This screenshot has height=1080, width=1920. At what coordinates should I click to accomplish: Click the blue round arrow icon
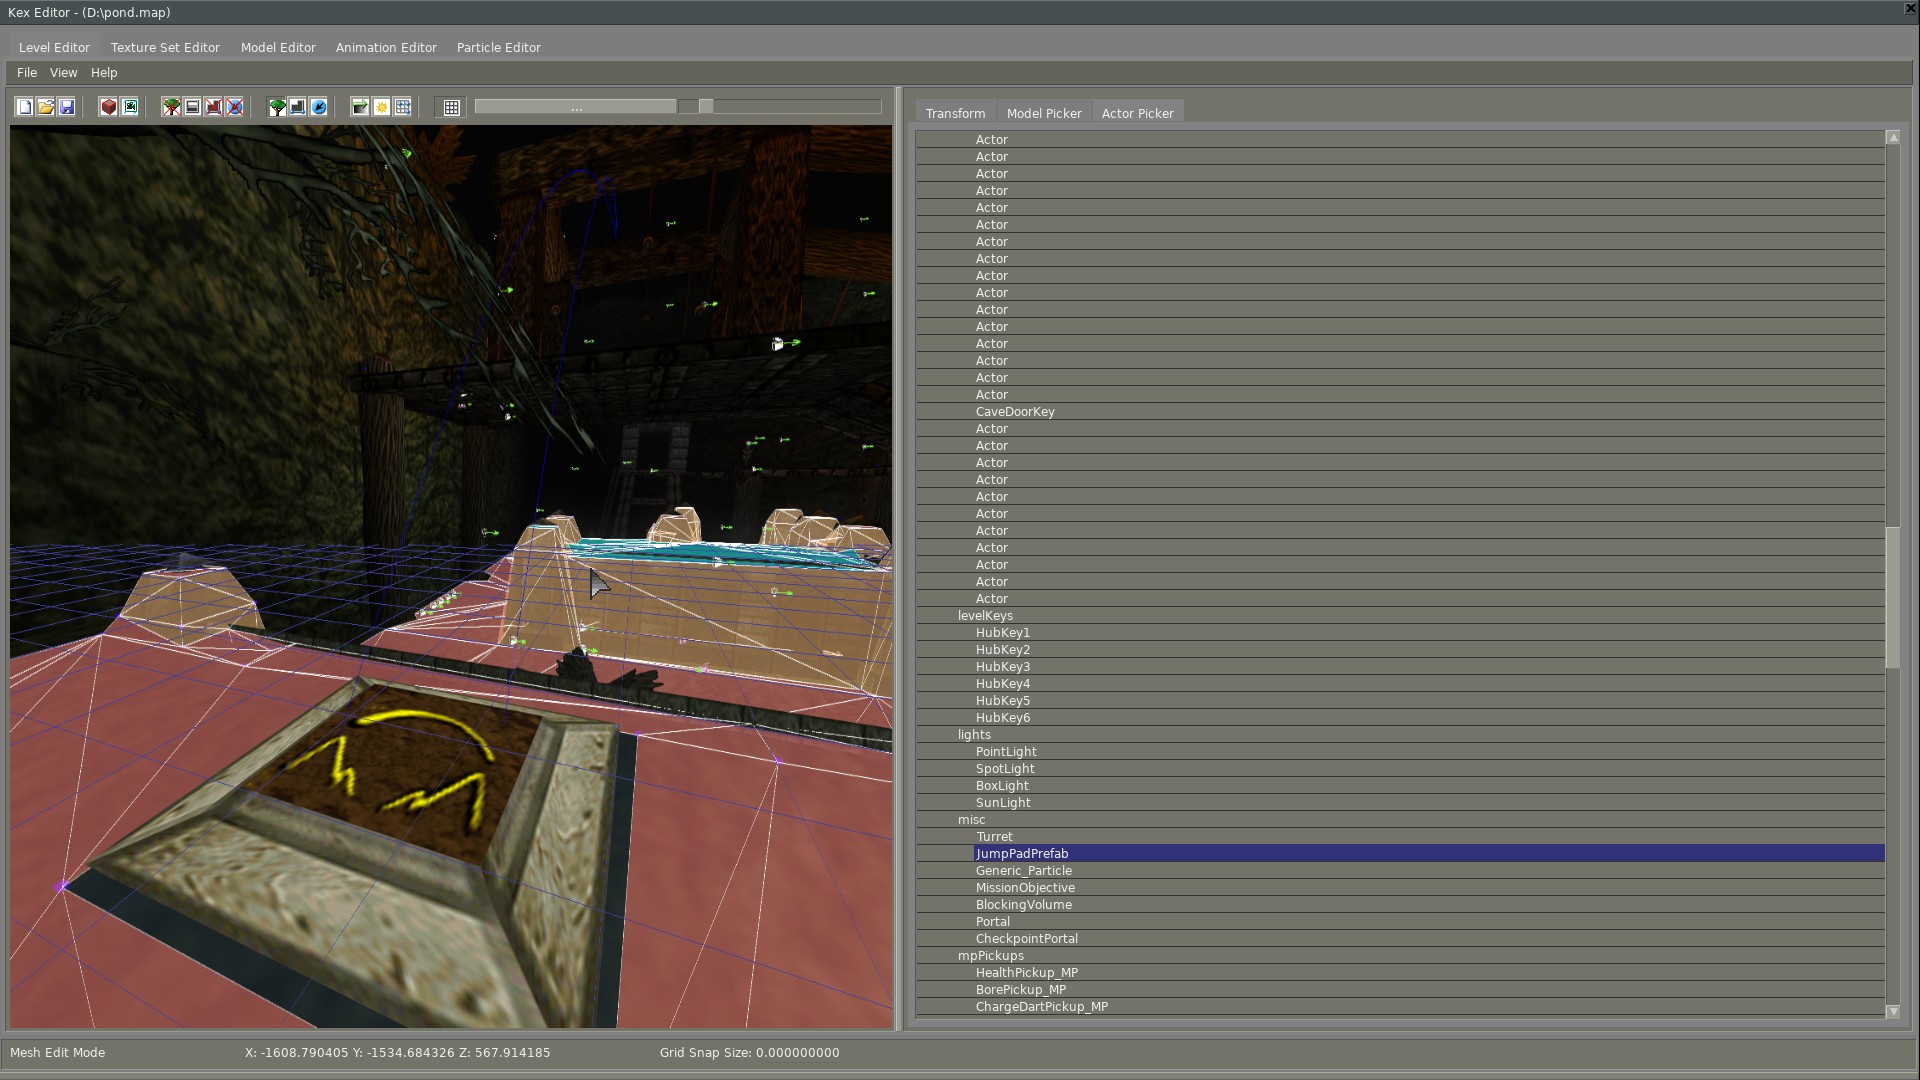[x=319, y=107]
